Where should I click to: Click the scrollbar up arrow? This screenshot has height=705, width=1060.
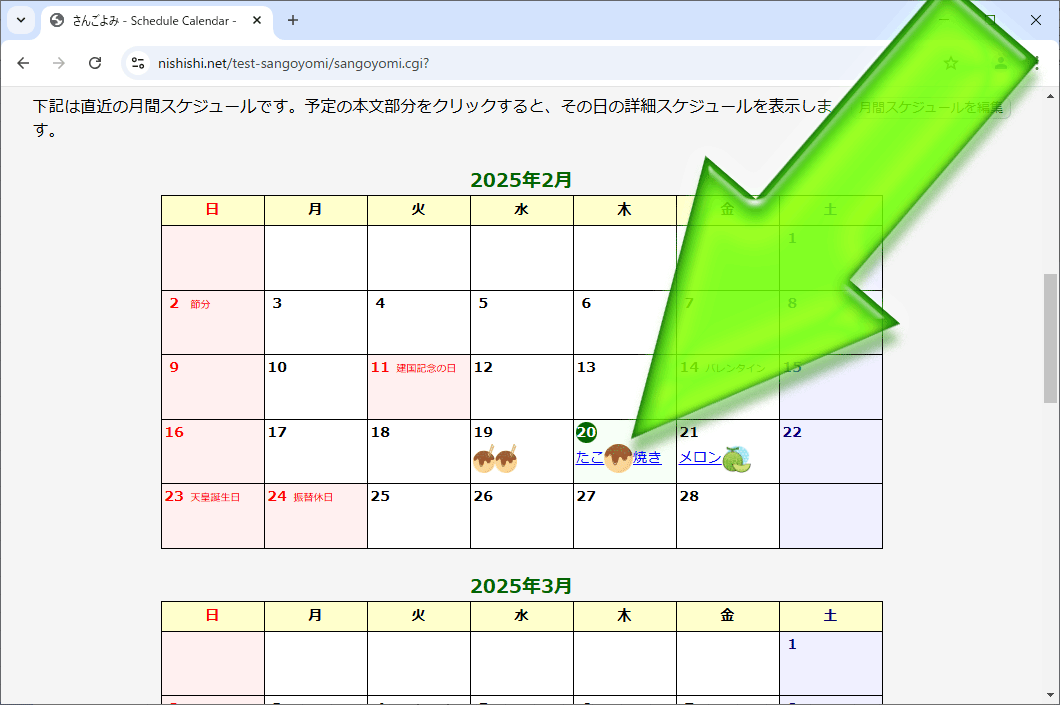click(x=1050, y=96)
